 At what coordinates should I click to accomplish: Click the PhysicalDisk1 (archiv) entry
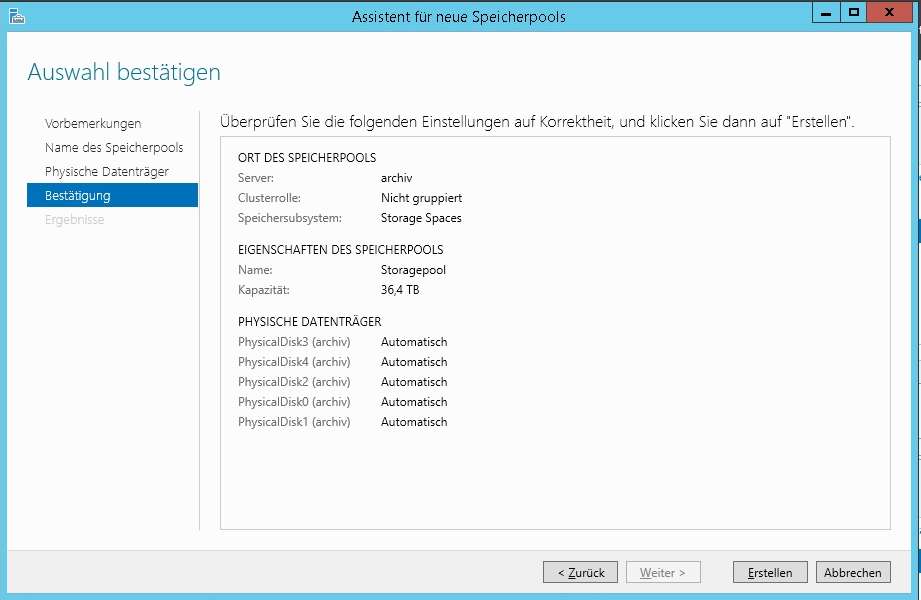(x=294, y=422)
